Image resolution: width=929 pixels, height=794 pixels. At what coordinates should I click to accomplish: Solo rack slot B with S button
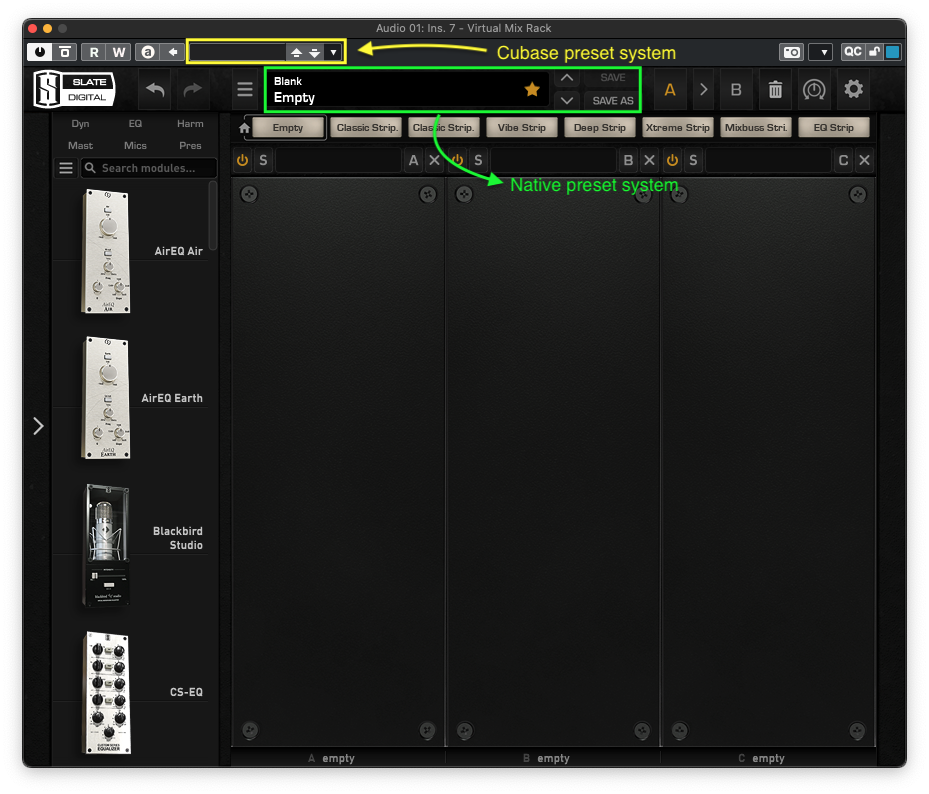479,160
